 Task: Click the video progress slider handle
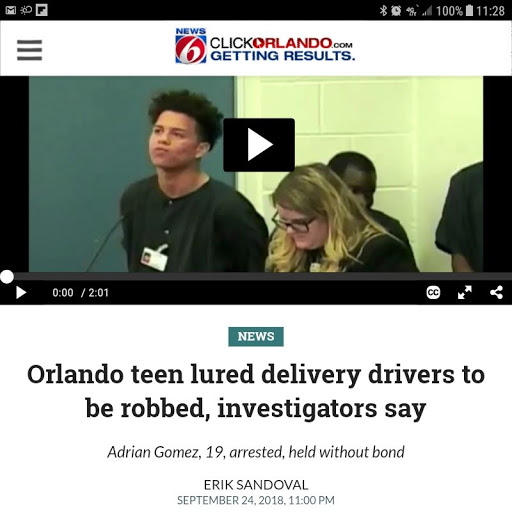[7, 277]
